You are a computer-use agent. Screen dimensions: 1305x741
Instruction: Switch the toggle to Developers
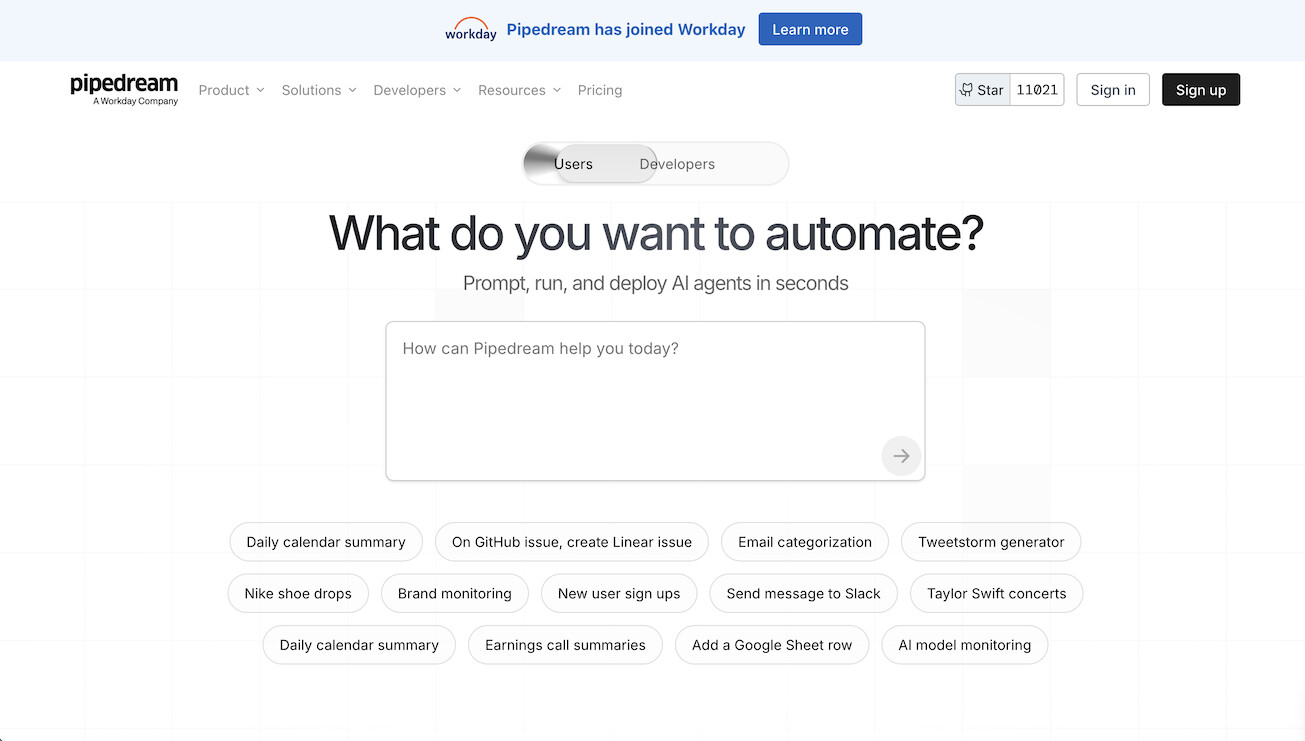(x=677, y=164)
